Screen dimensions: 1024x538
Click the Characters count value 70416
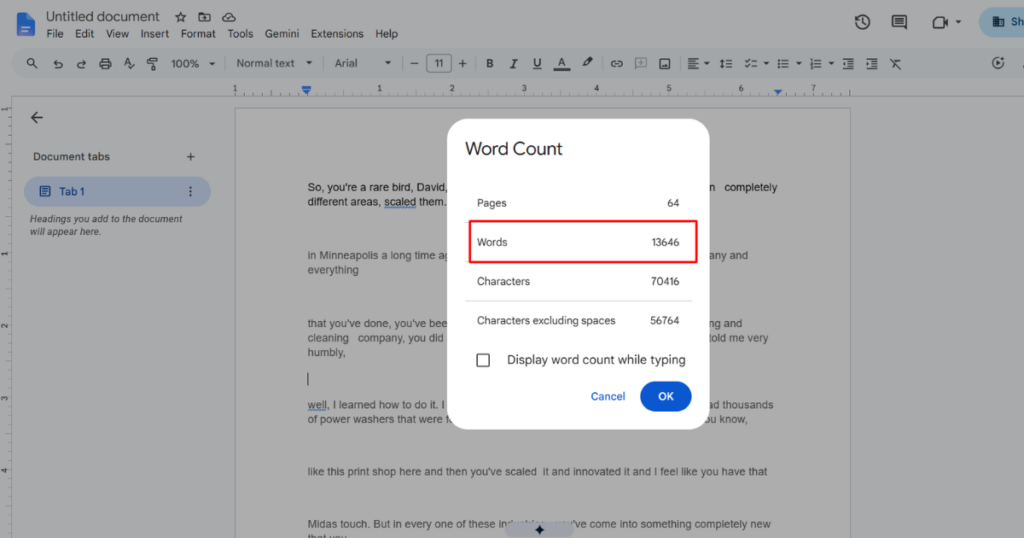[x=665, y=281]
